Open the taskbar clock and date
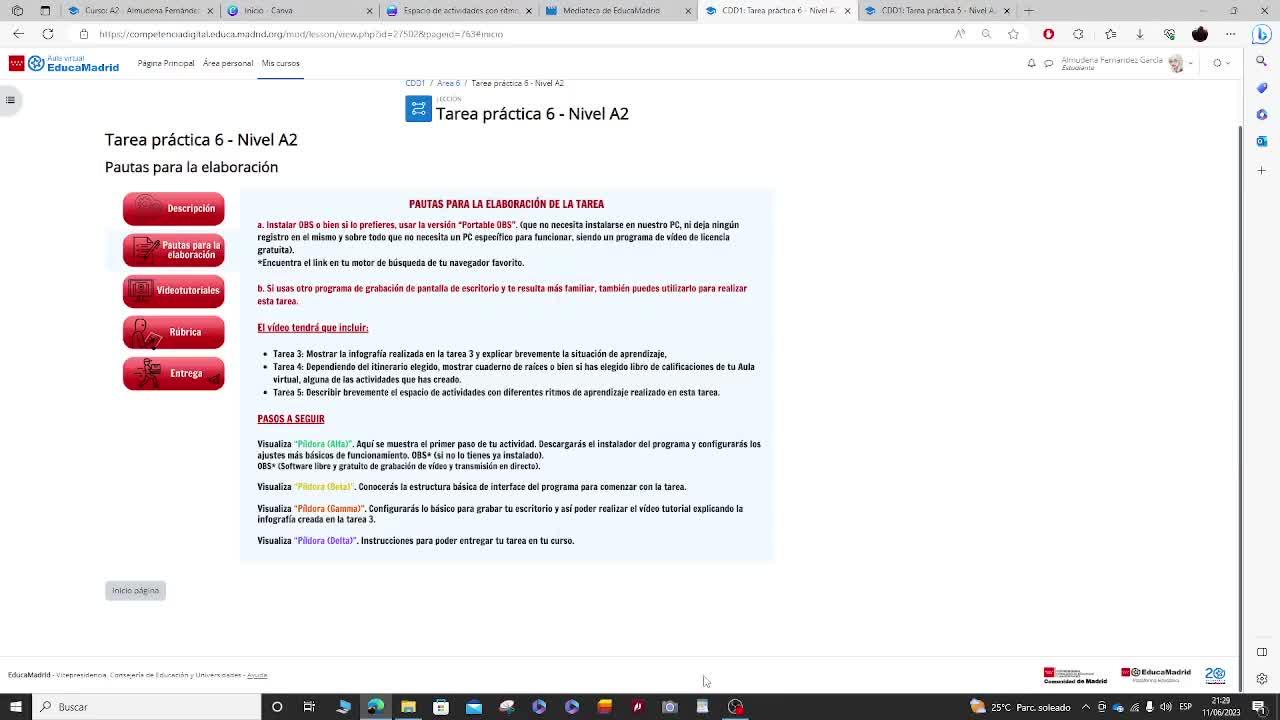The height and width of the screenshot is (720, 1280). pos(1221,707)
